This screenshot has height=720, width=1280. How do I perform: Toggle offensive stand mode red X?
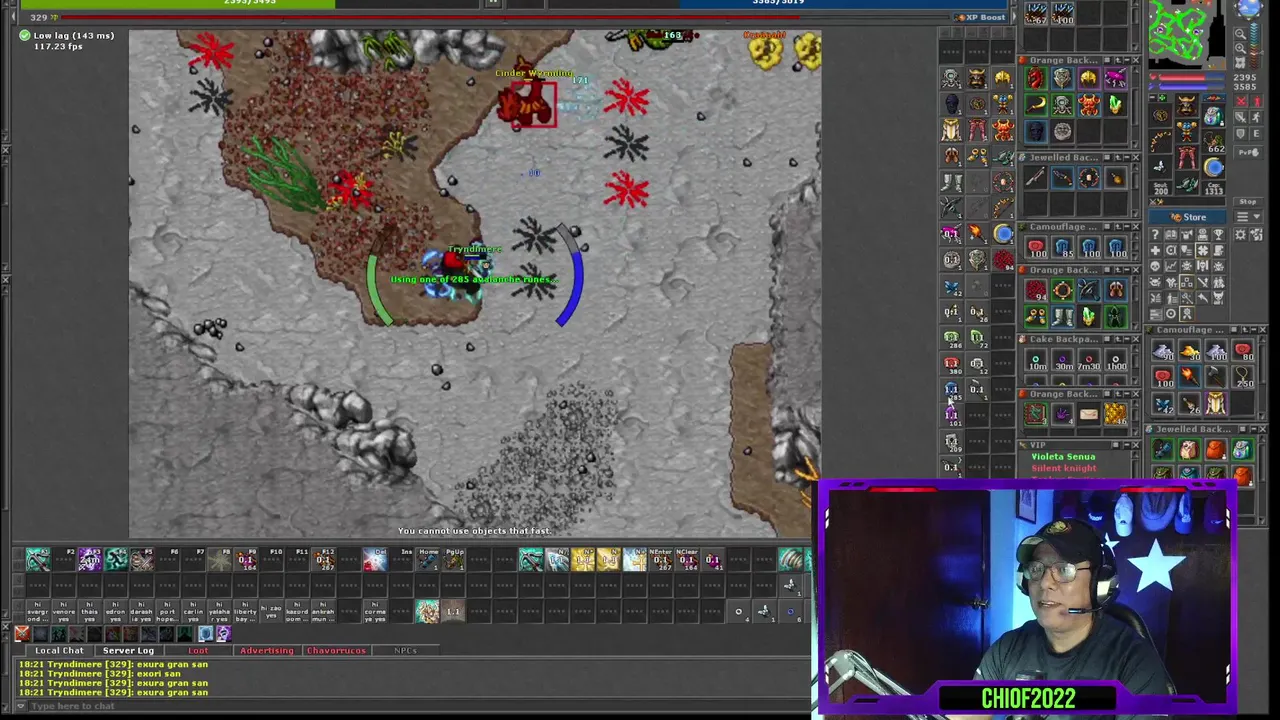(x=1241, y=101)
